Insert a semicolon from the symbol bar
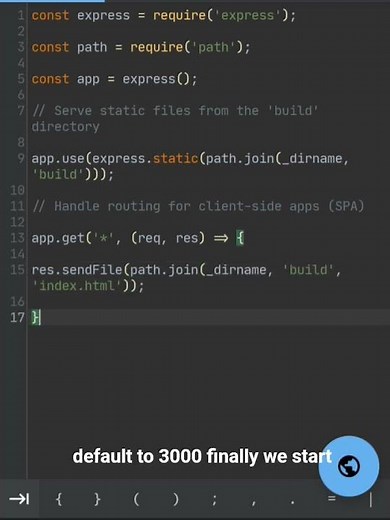Screen dimensions: 390x520 point(214,499)
